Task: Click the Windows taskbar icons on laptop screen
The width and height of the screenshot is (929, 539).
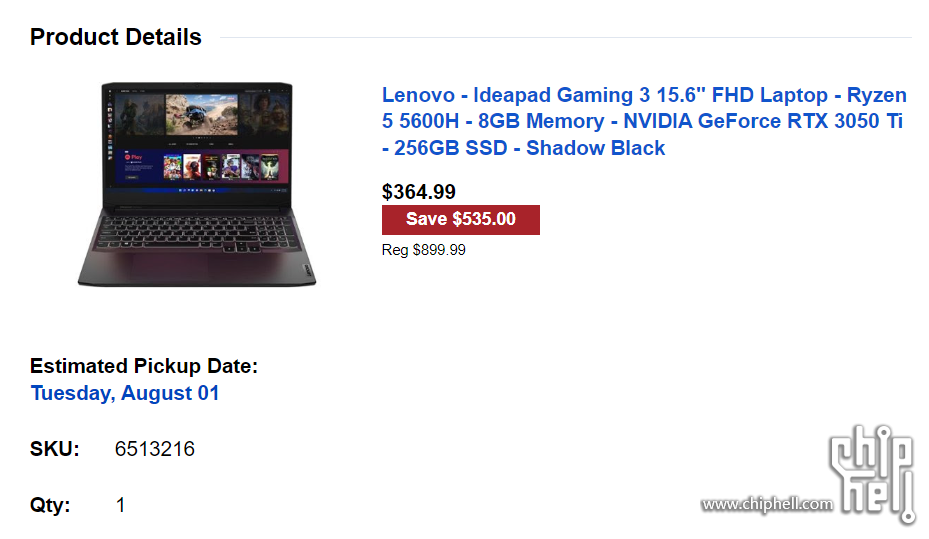Action: 197,190
